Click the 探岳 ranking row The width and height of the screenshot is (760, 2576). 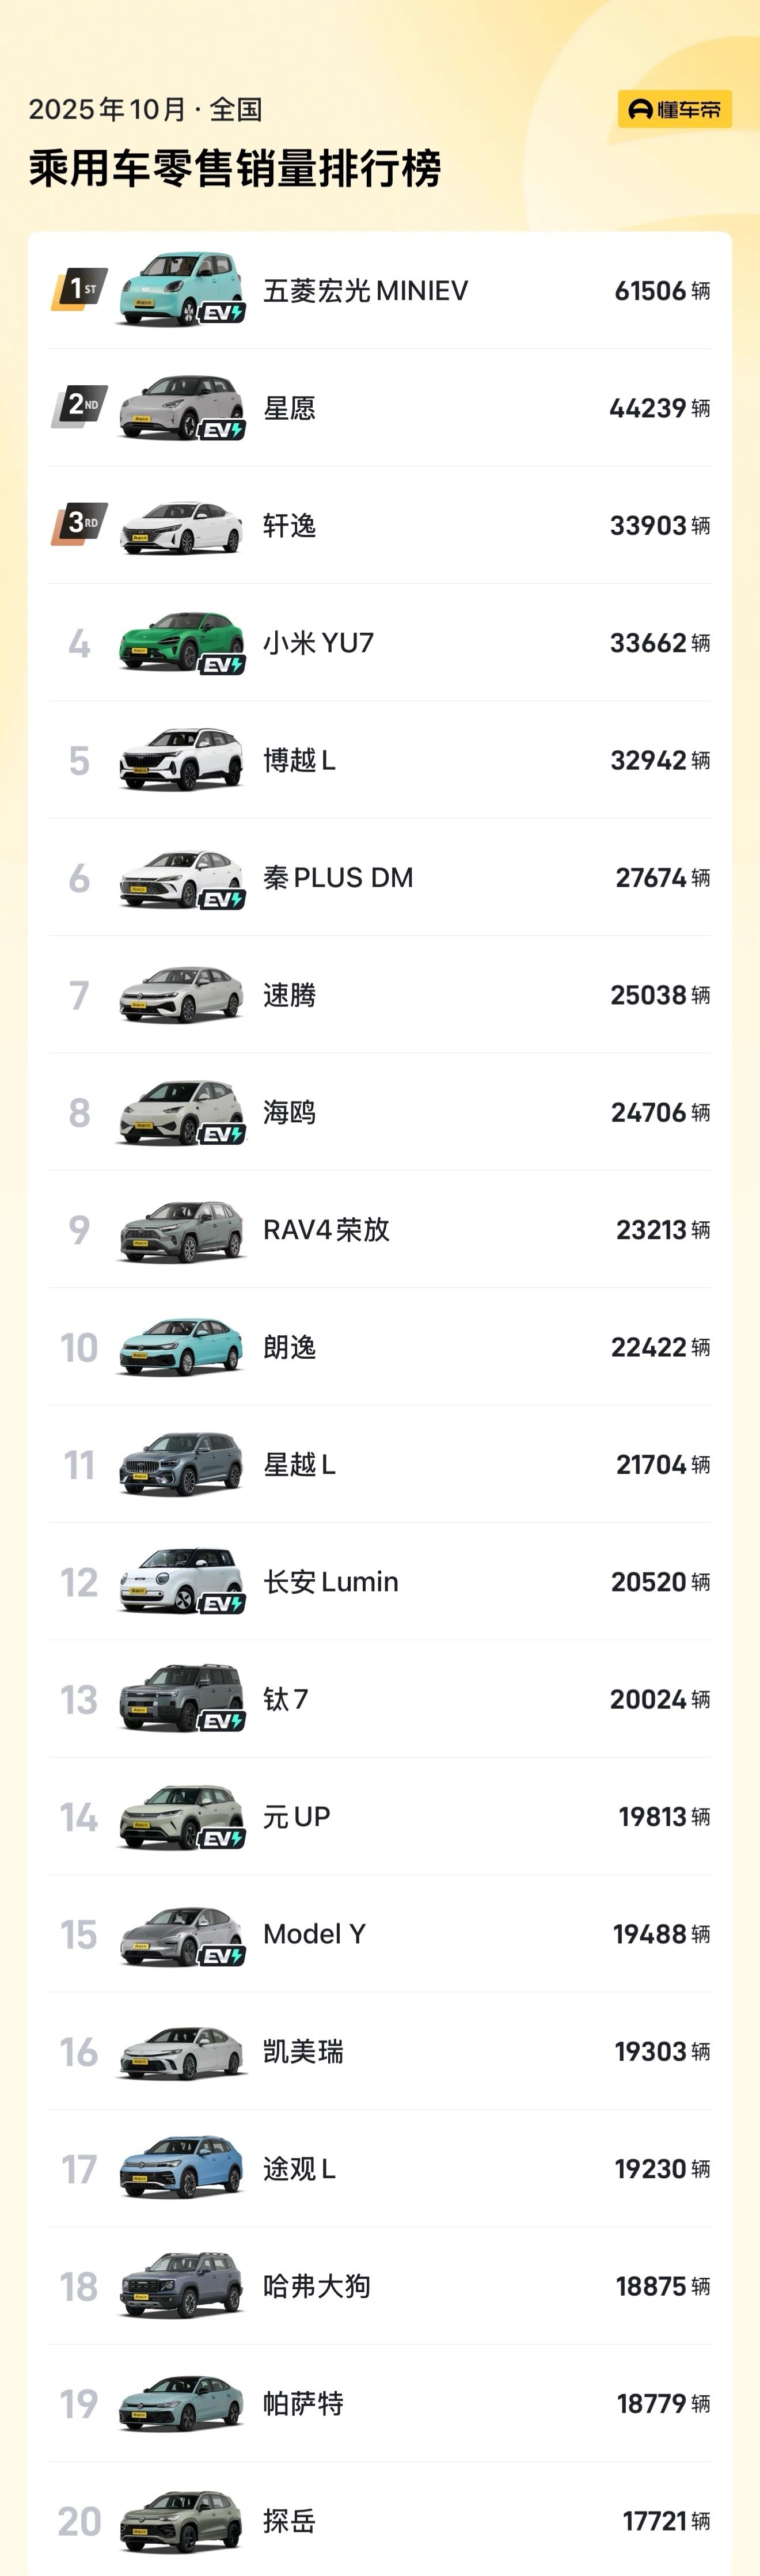[380, 2519]
